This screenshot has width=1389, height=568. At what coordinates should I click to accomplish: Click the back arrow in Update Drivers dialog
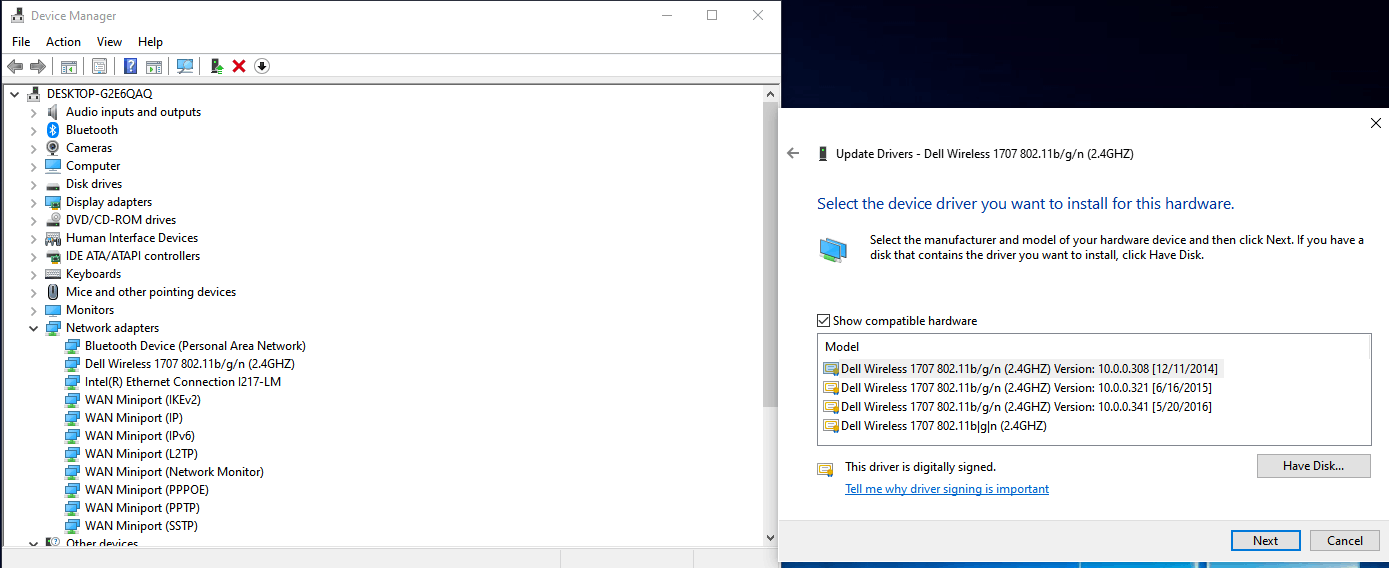(794, 154)
